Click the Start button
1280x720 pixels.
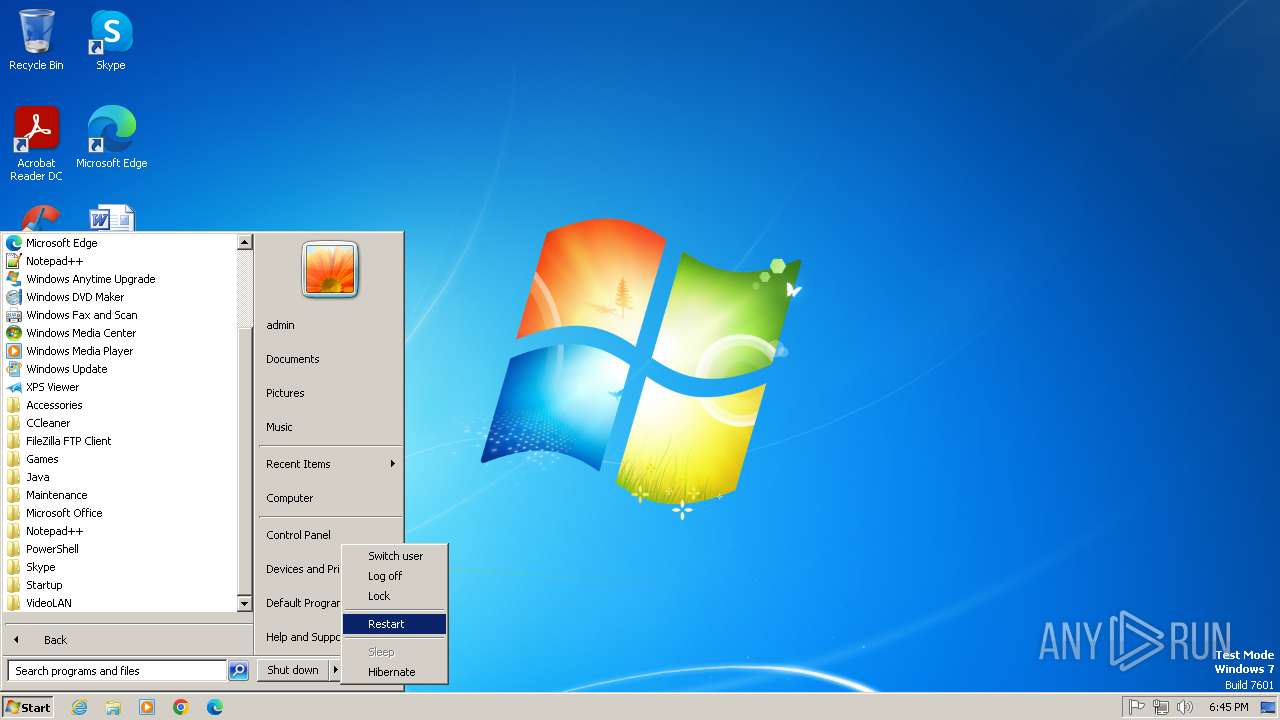28,707
